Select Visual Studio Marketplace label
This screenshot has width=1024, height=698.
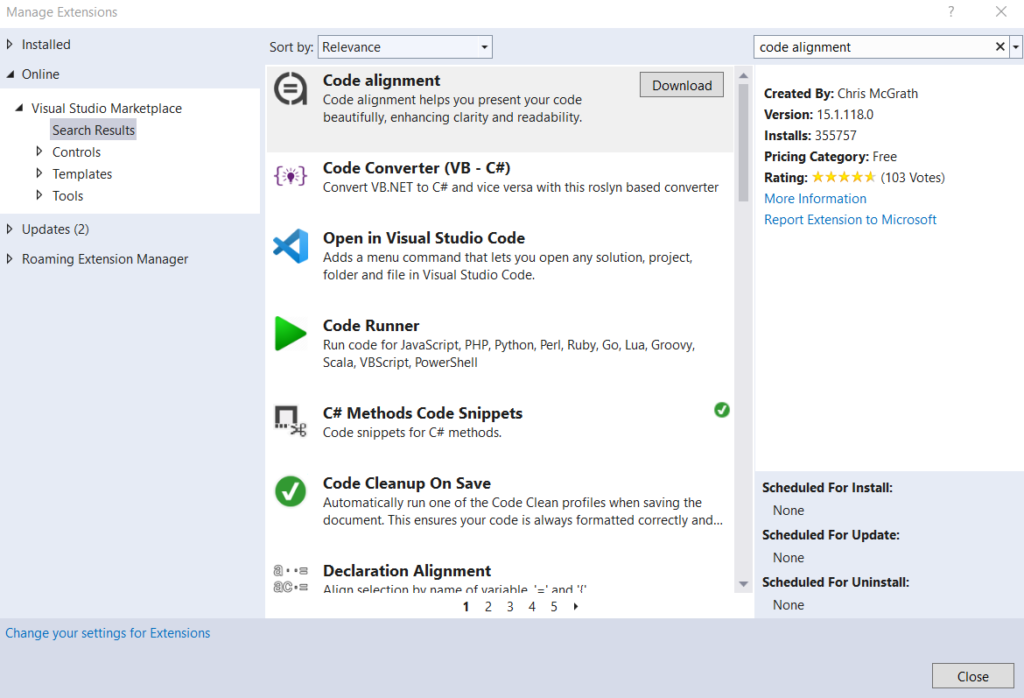coord(106,108)
